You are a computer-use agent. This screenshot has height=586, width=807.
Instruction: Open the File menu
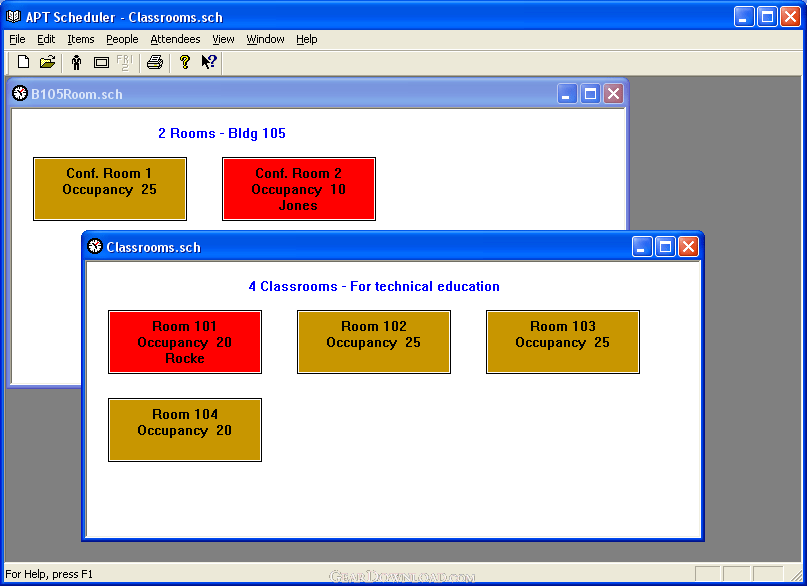coord(17,39)
